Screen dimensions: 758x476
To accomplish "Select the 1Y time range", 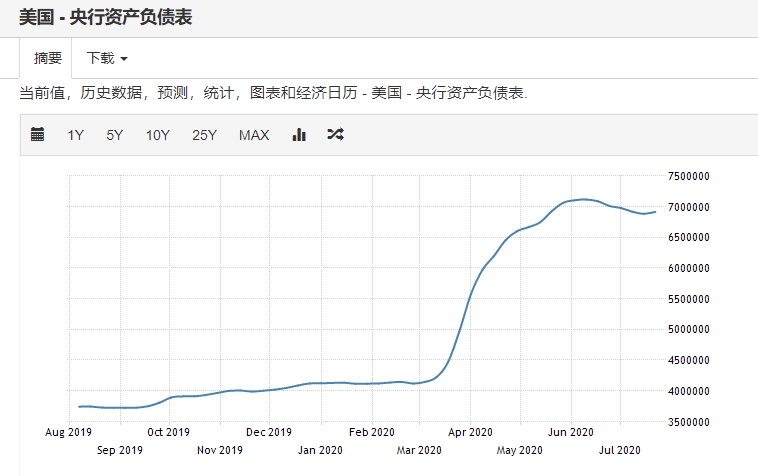I will 76,135.
